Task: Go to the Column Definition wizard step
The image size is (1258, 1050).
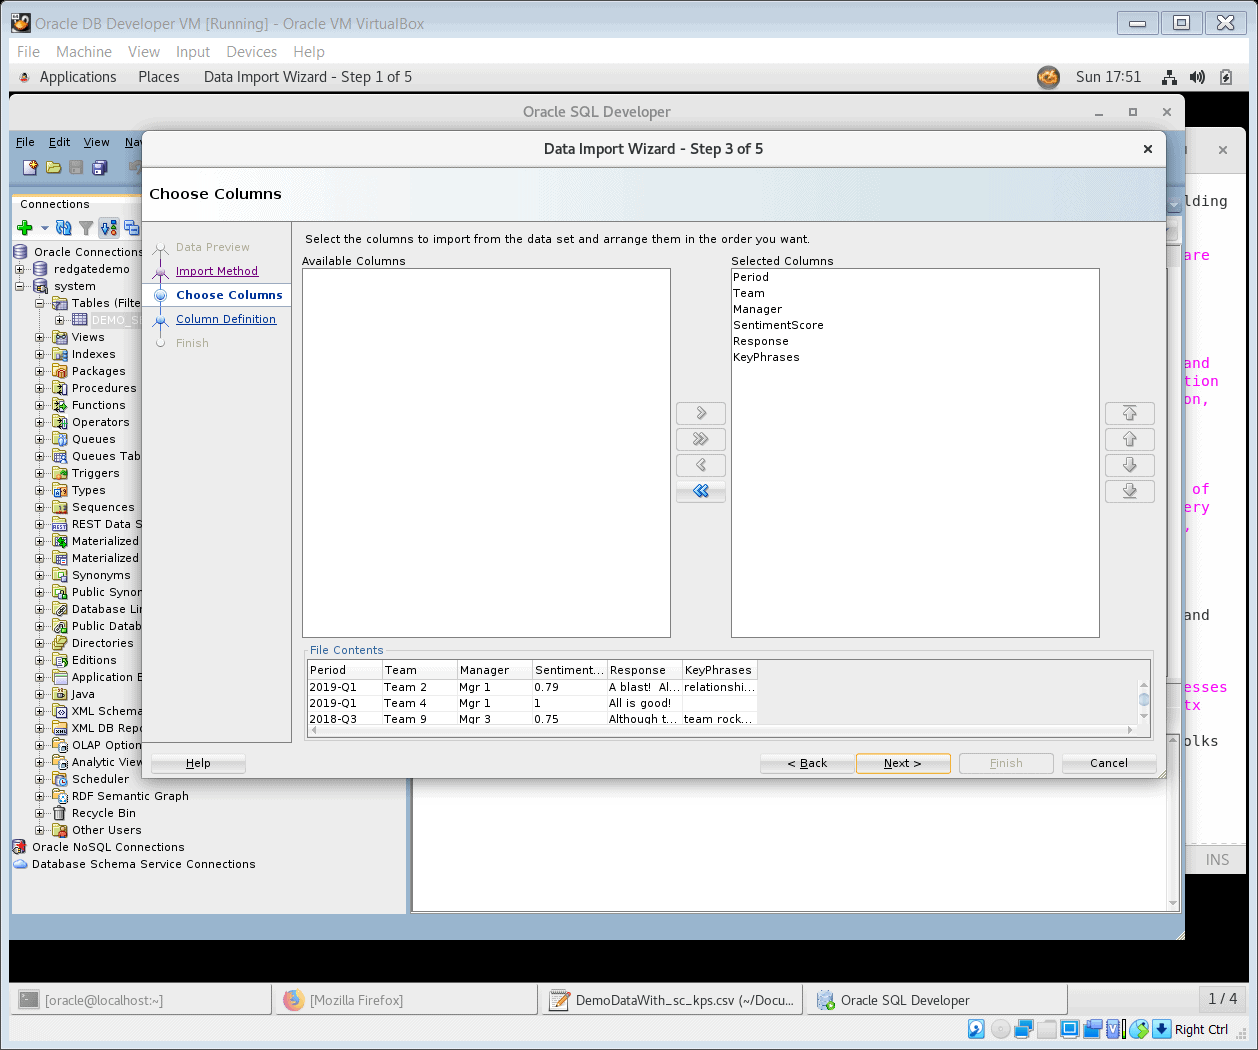Action: (226, 319)
